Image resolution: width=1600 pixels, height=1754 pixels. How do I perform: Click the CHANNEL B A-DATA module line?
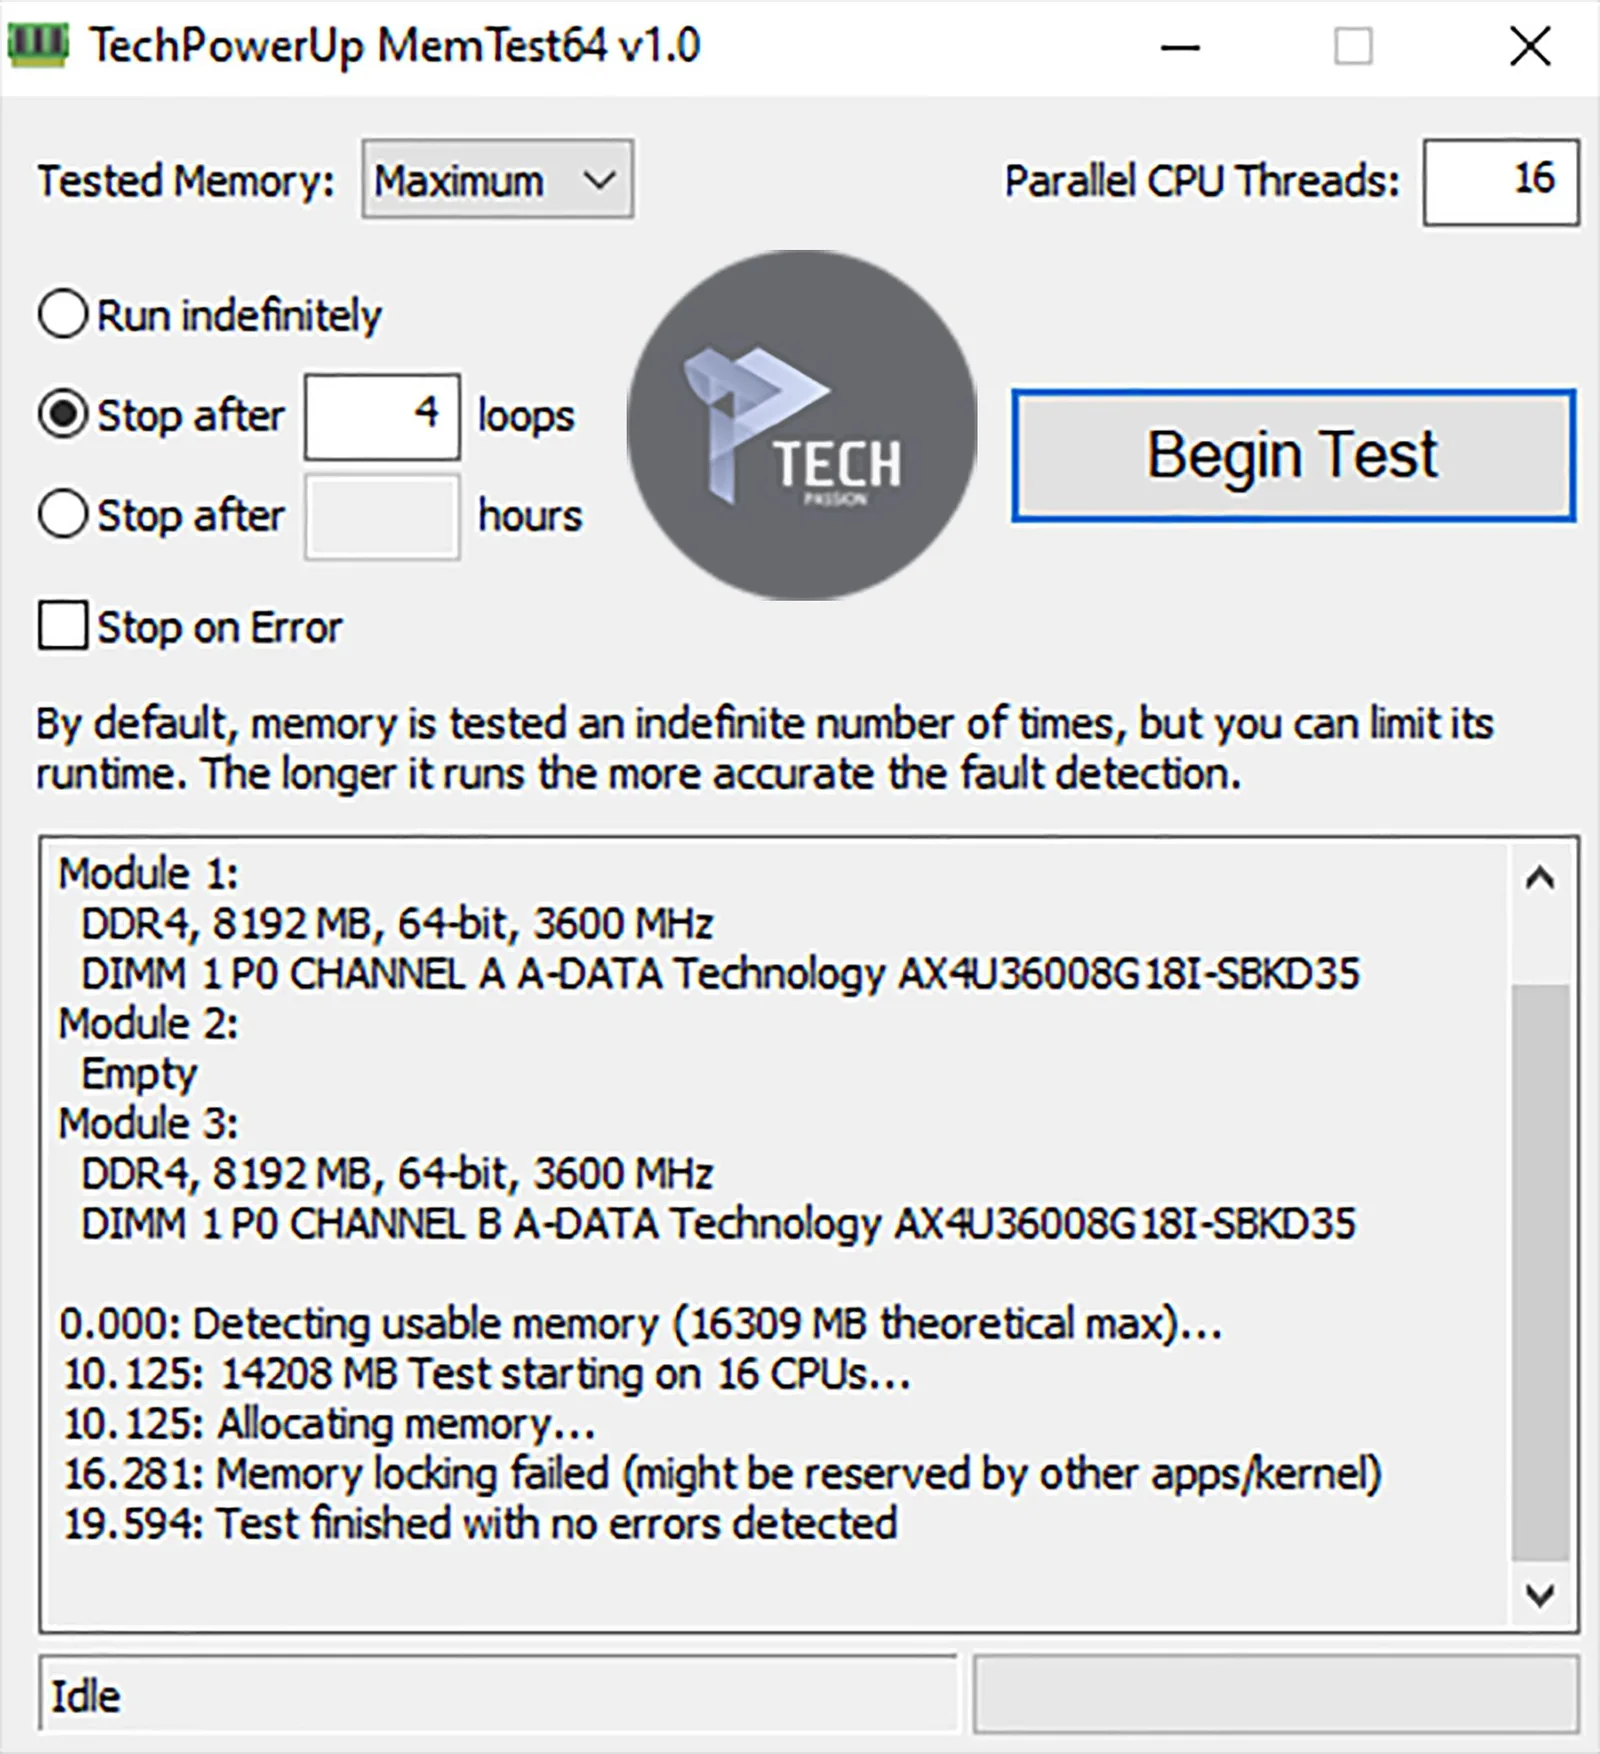tap(718, 1225)
